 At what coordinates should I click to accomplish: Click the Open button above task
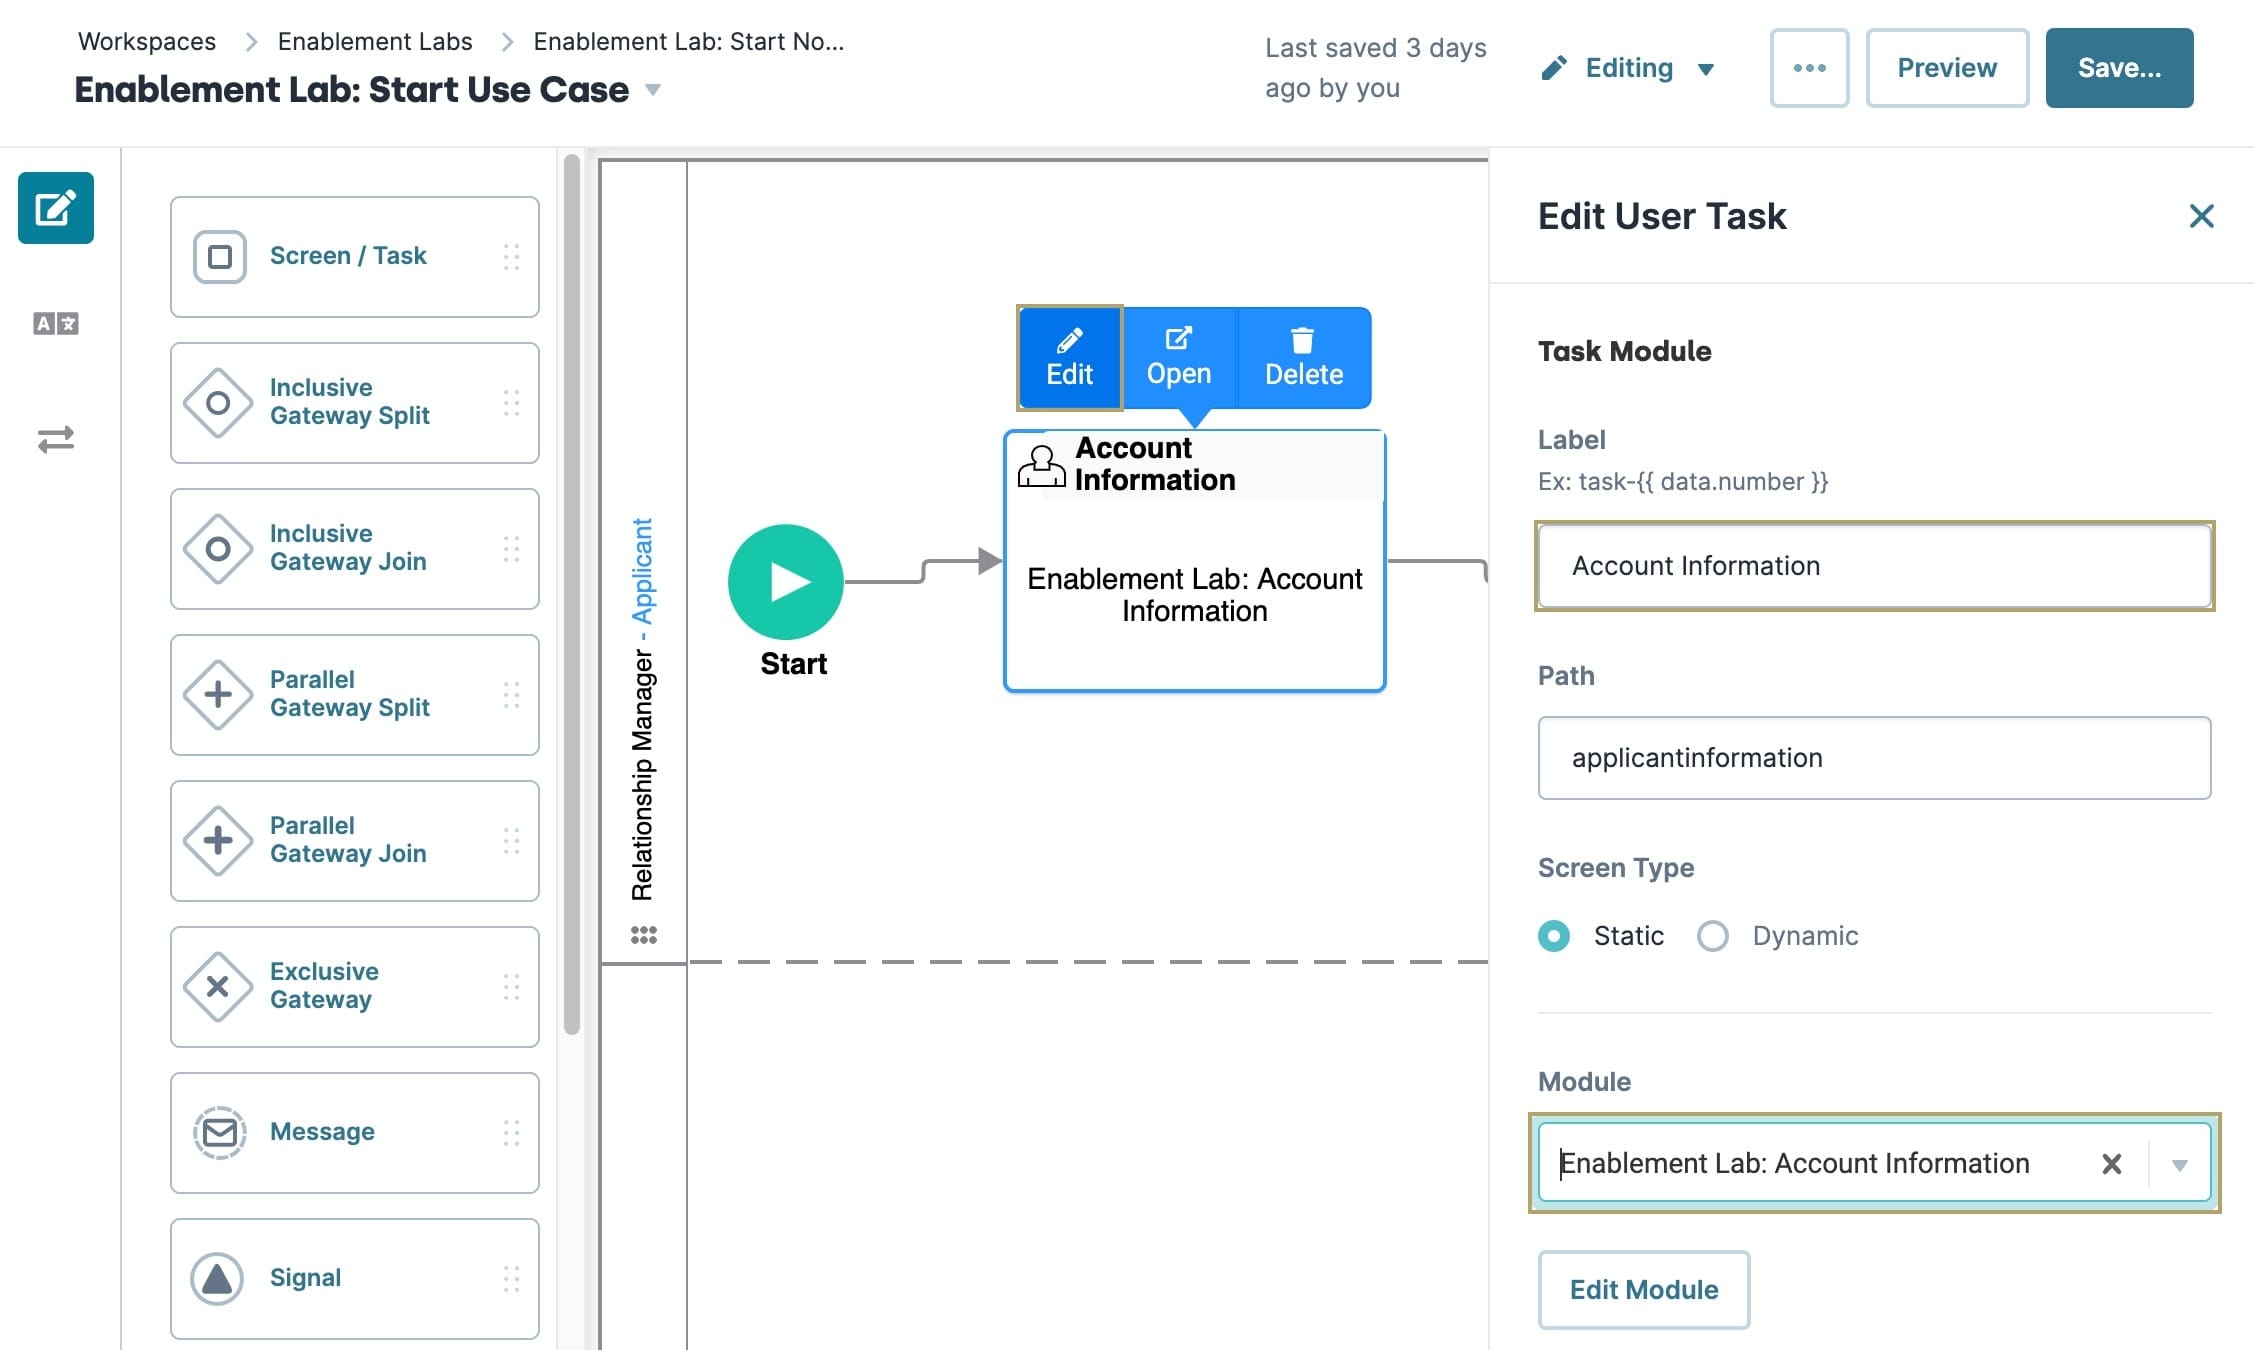pos(1179,358)
